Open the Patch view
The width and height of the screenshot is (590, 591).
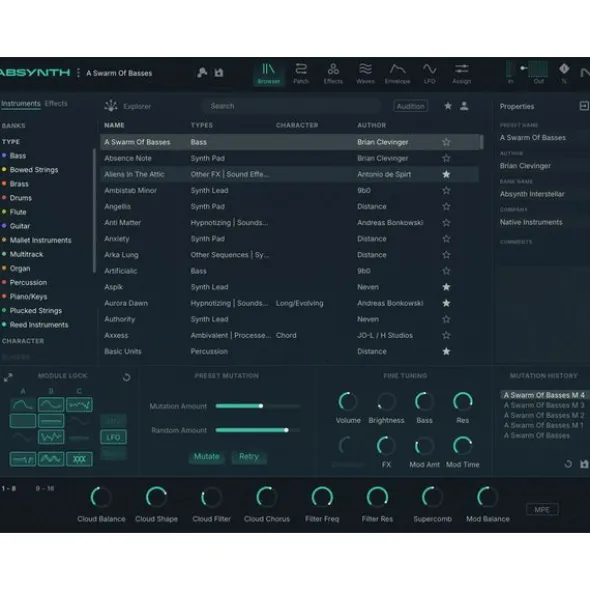301,73
